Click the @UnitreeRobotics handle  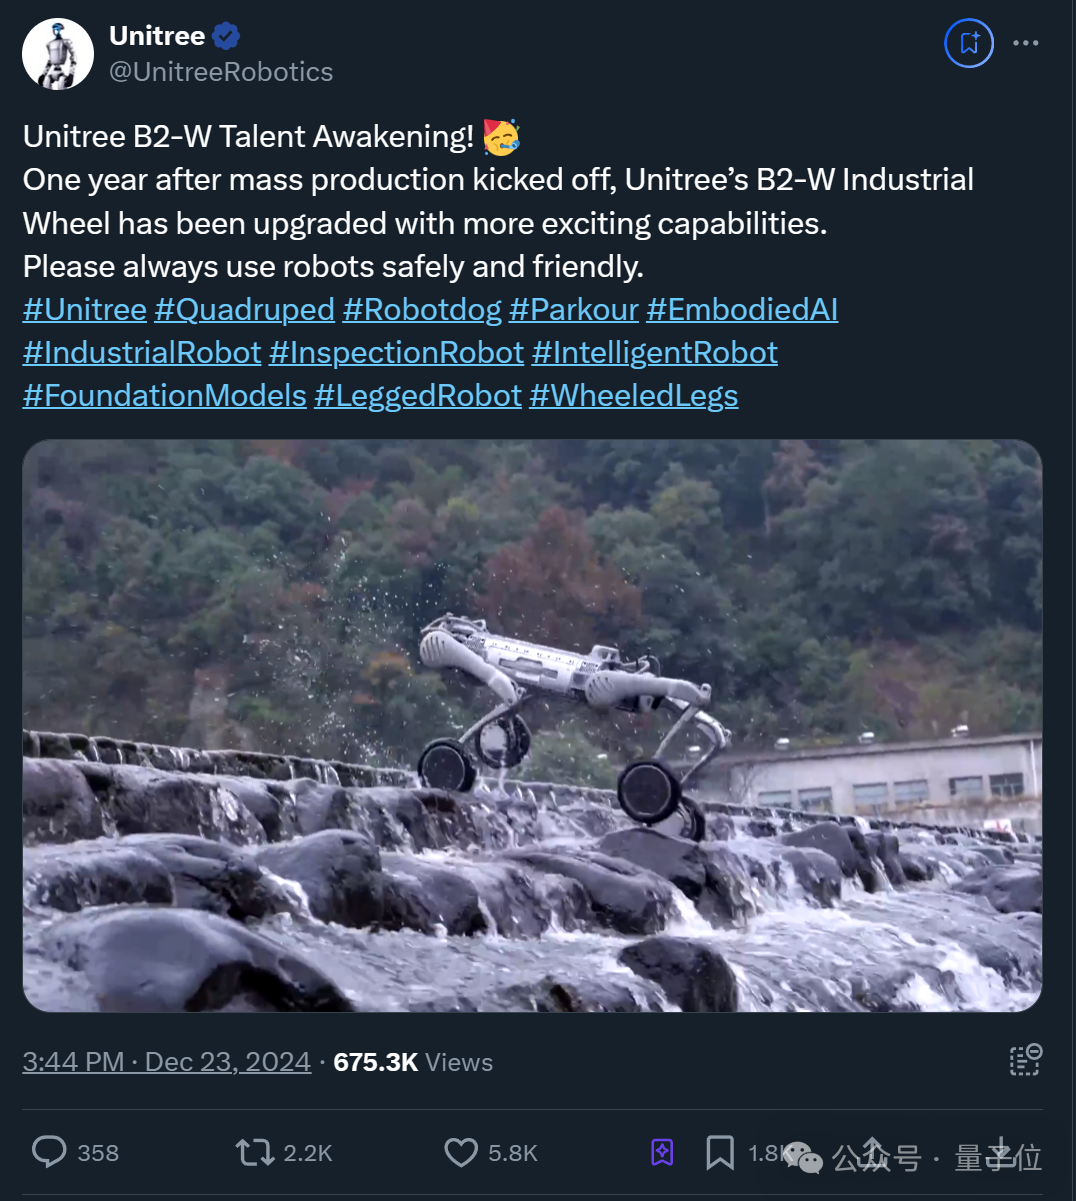point(221,72)
